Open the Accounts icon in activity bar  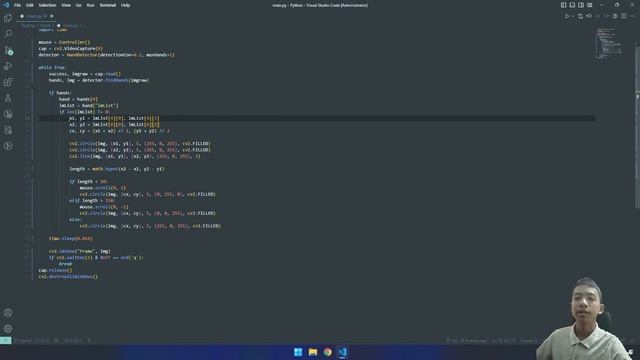coord(8,313)
